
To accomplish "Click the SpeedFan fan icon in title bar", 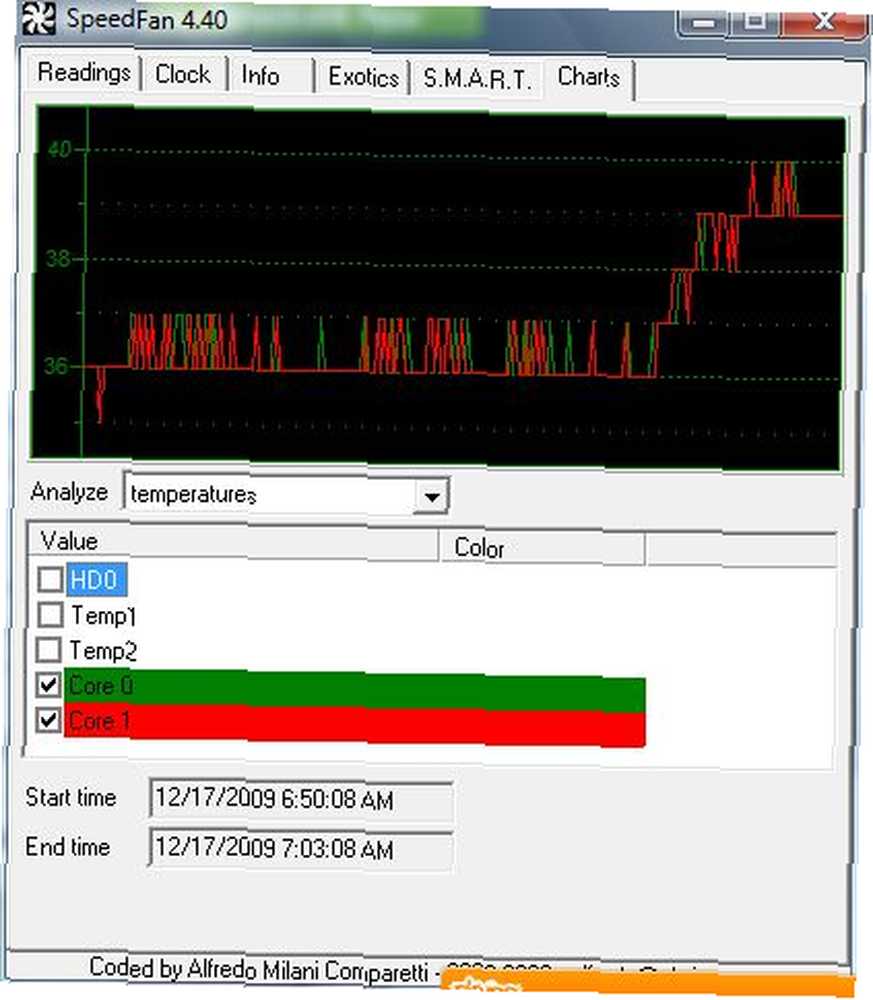I will (x=39, y=18).
